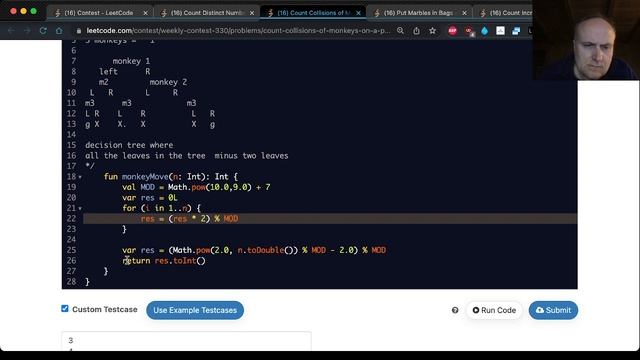Share this page via the share icon
Viewport: 640px width, 360px height.
[x=416, y=31]
